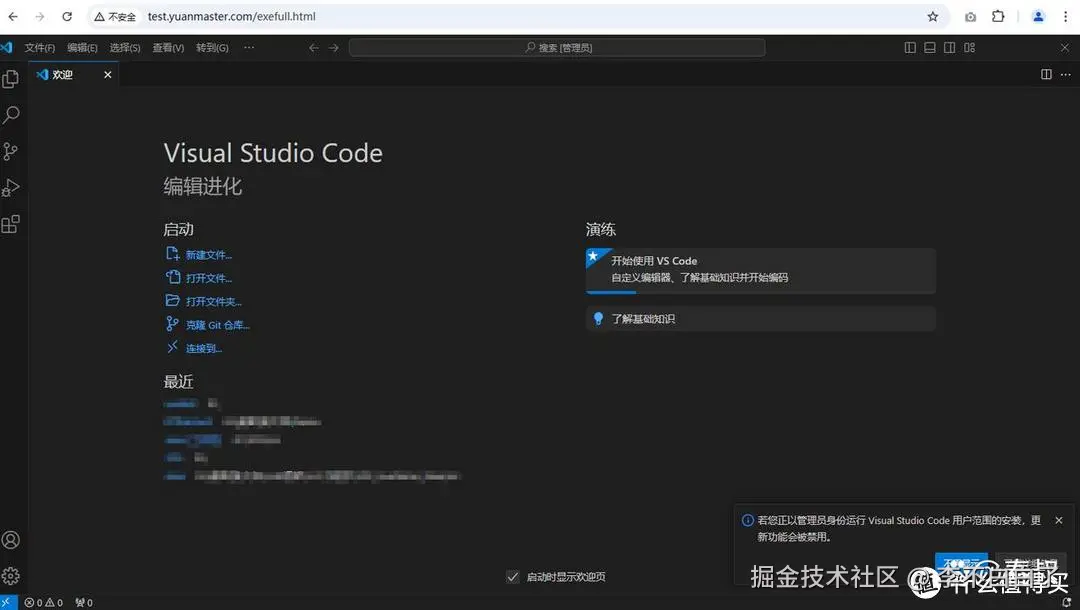Click the 搜索 command center box
This screenshot has height=610, width=1080.
point(557,48)
